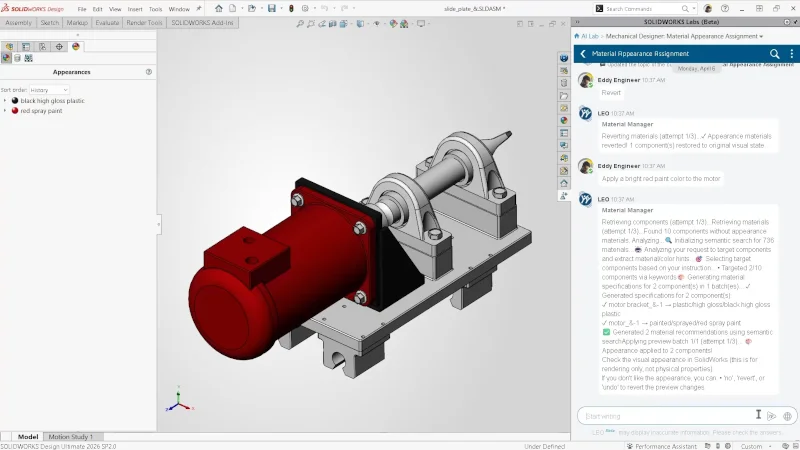Toggle the appearances filter button in DisplayManager
800x450 pixels.
(6, 58)
